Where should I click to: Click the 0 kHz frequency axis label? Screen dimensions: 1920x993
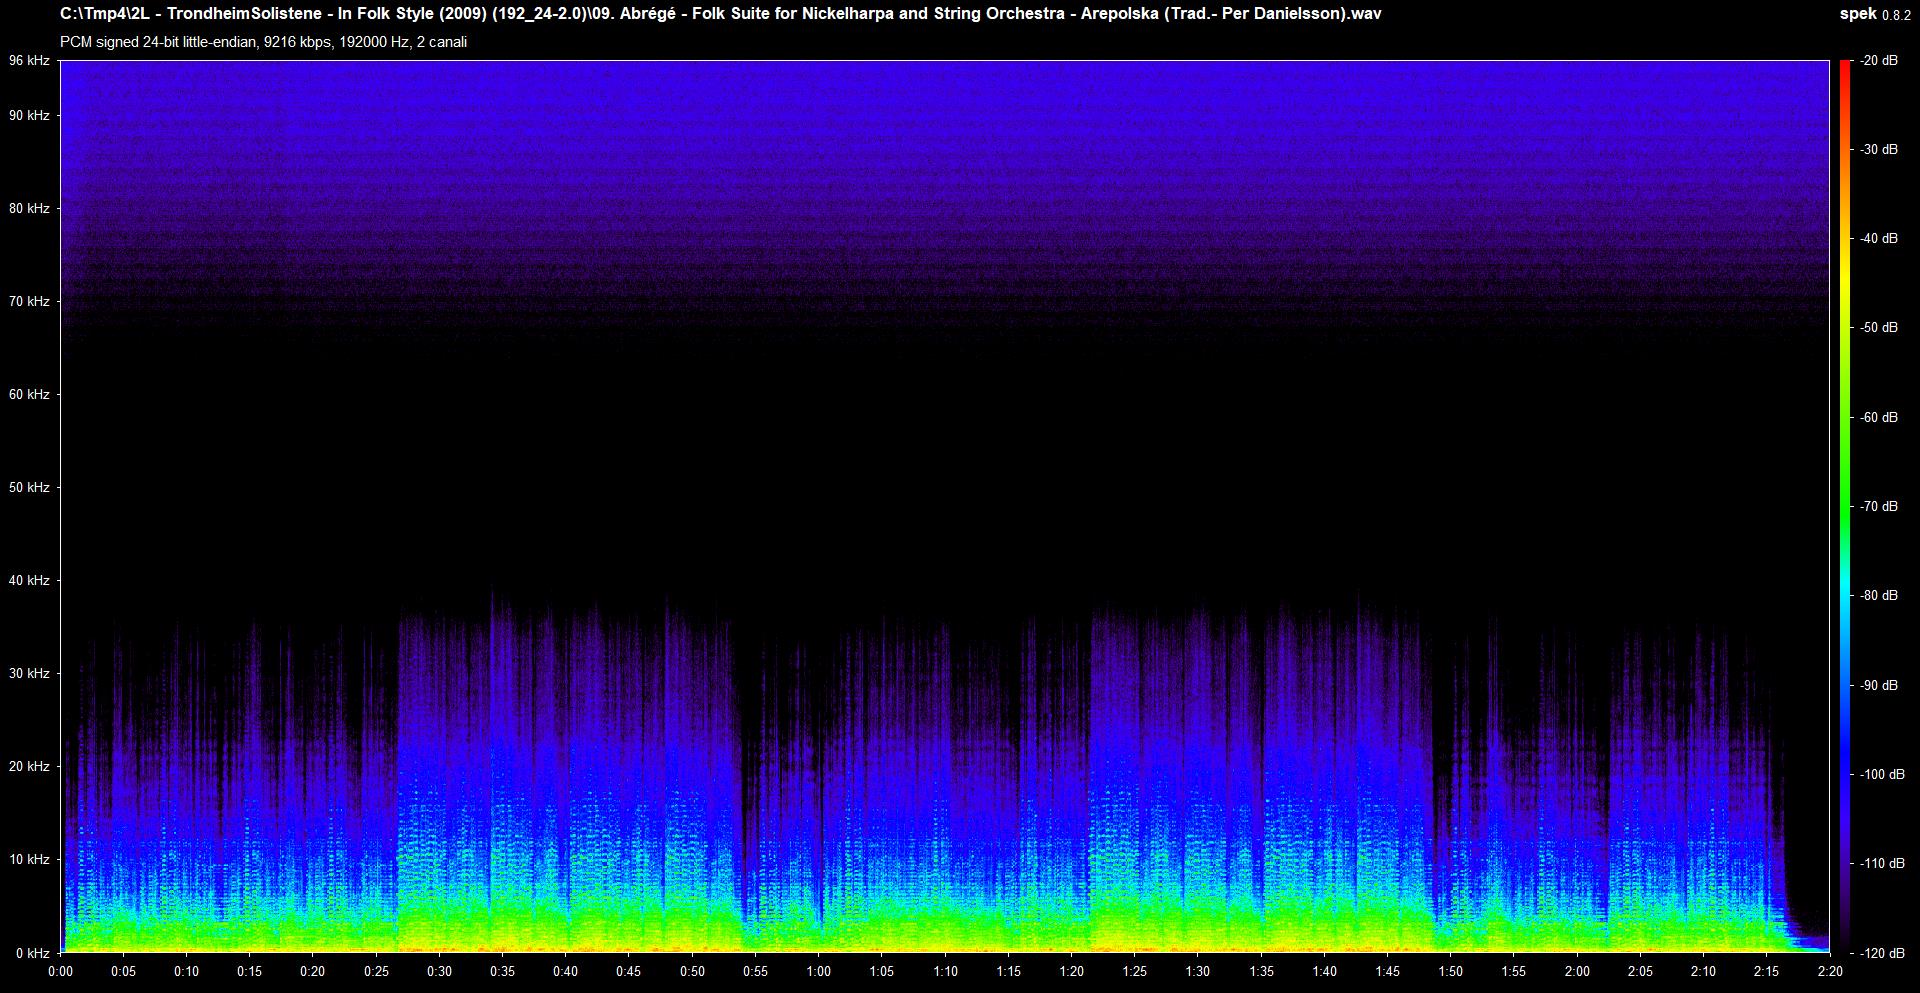[x=33, y=953]
